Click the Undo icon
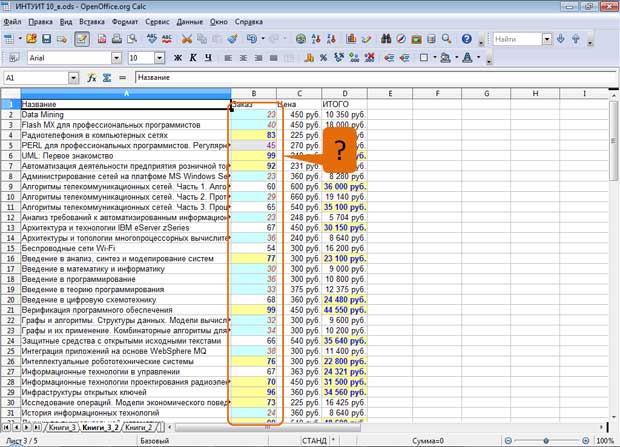The width and height of the screenshot is (620, 447). point(252,39)
